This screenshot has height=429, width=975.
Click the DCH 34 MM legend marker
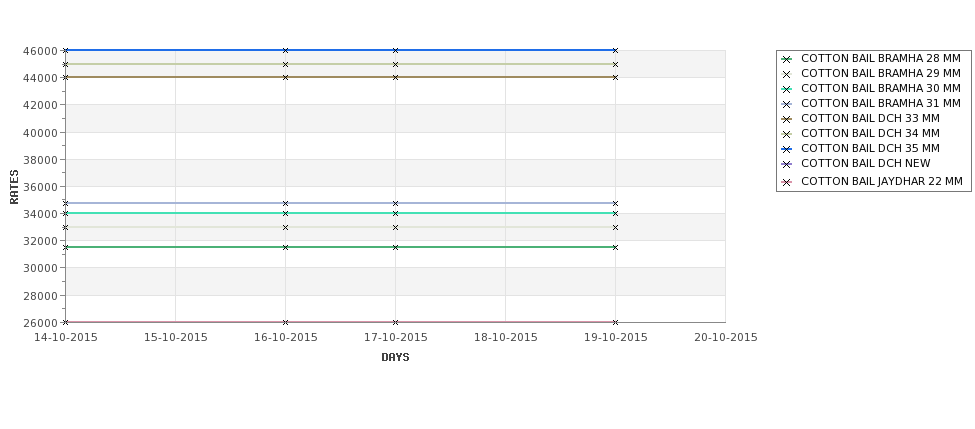[x=786, y=134]
